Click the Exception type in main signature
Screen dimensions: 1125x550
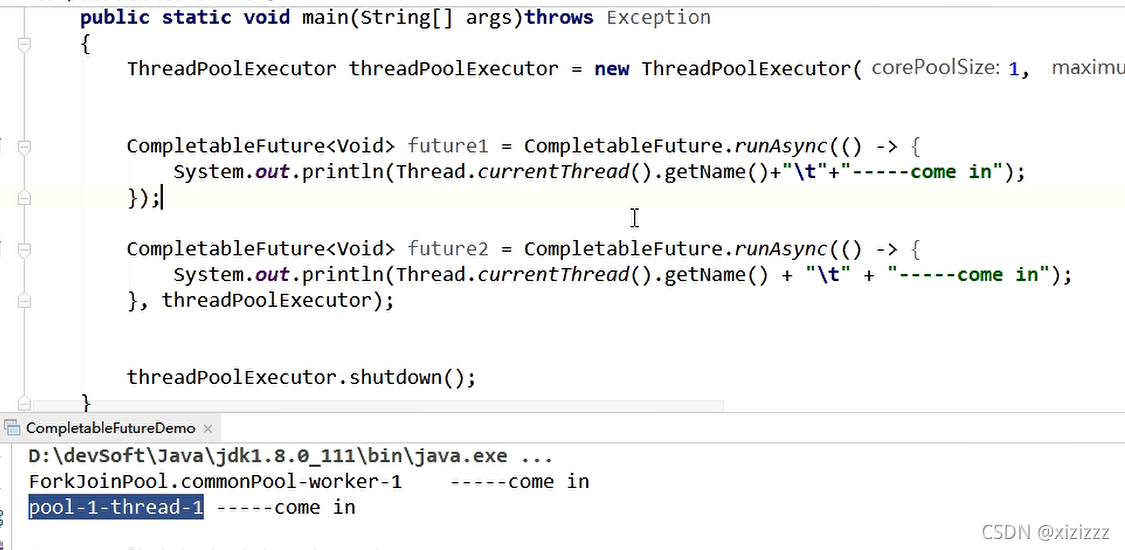pos(659,17)
